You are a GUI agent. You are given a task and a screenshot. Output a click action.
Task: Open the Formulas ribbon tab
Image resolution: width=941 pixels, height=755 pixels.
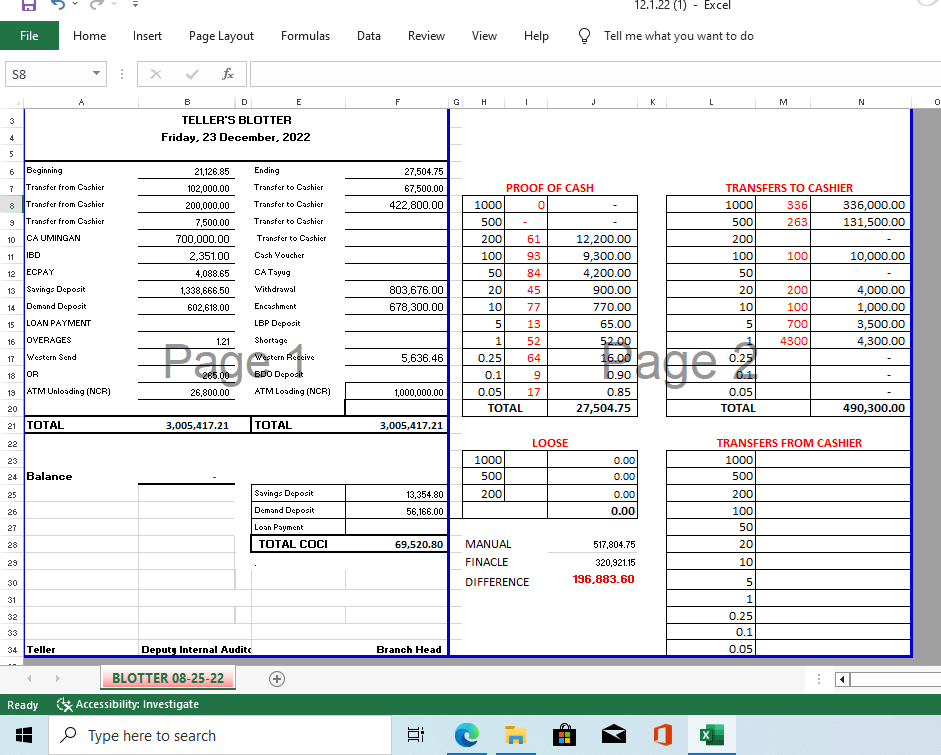click(x=305, y=36)
